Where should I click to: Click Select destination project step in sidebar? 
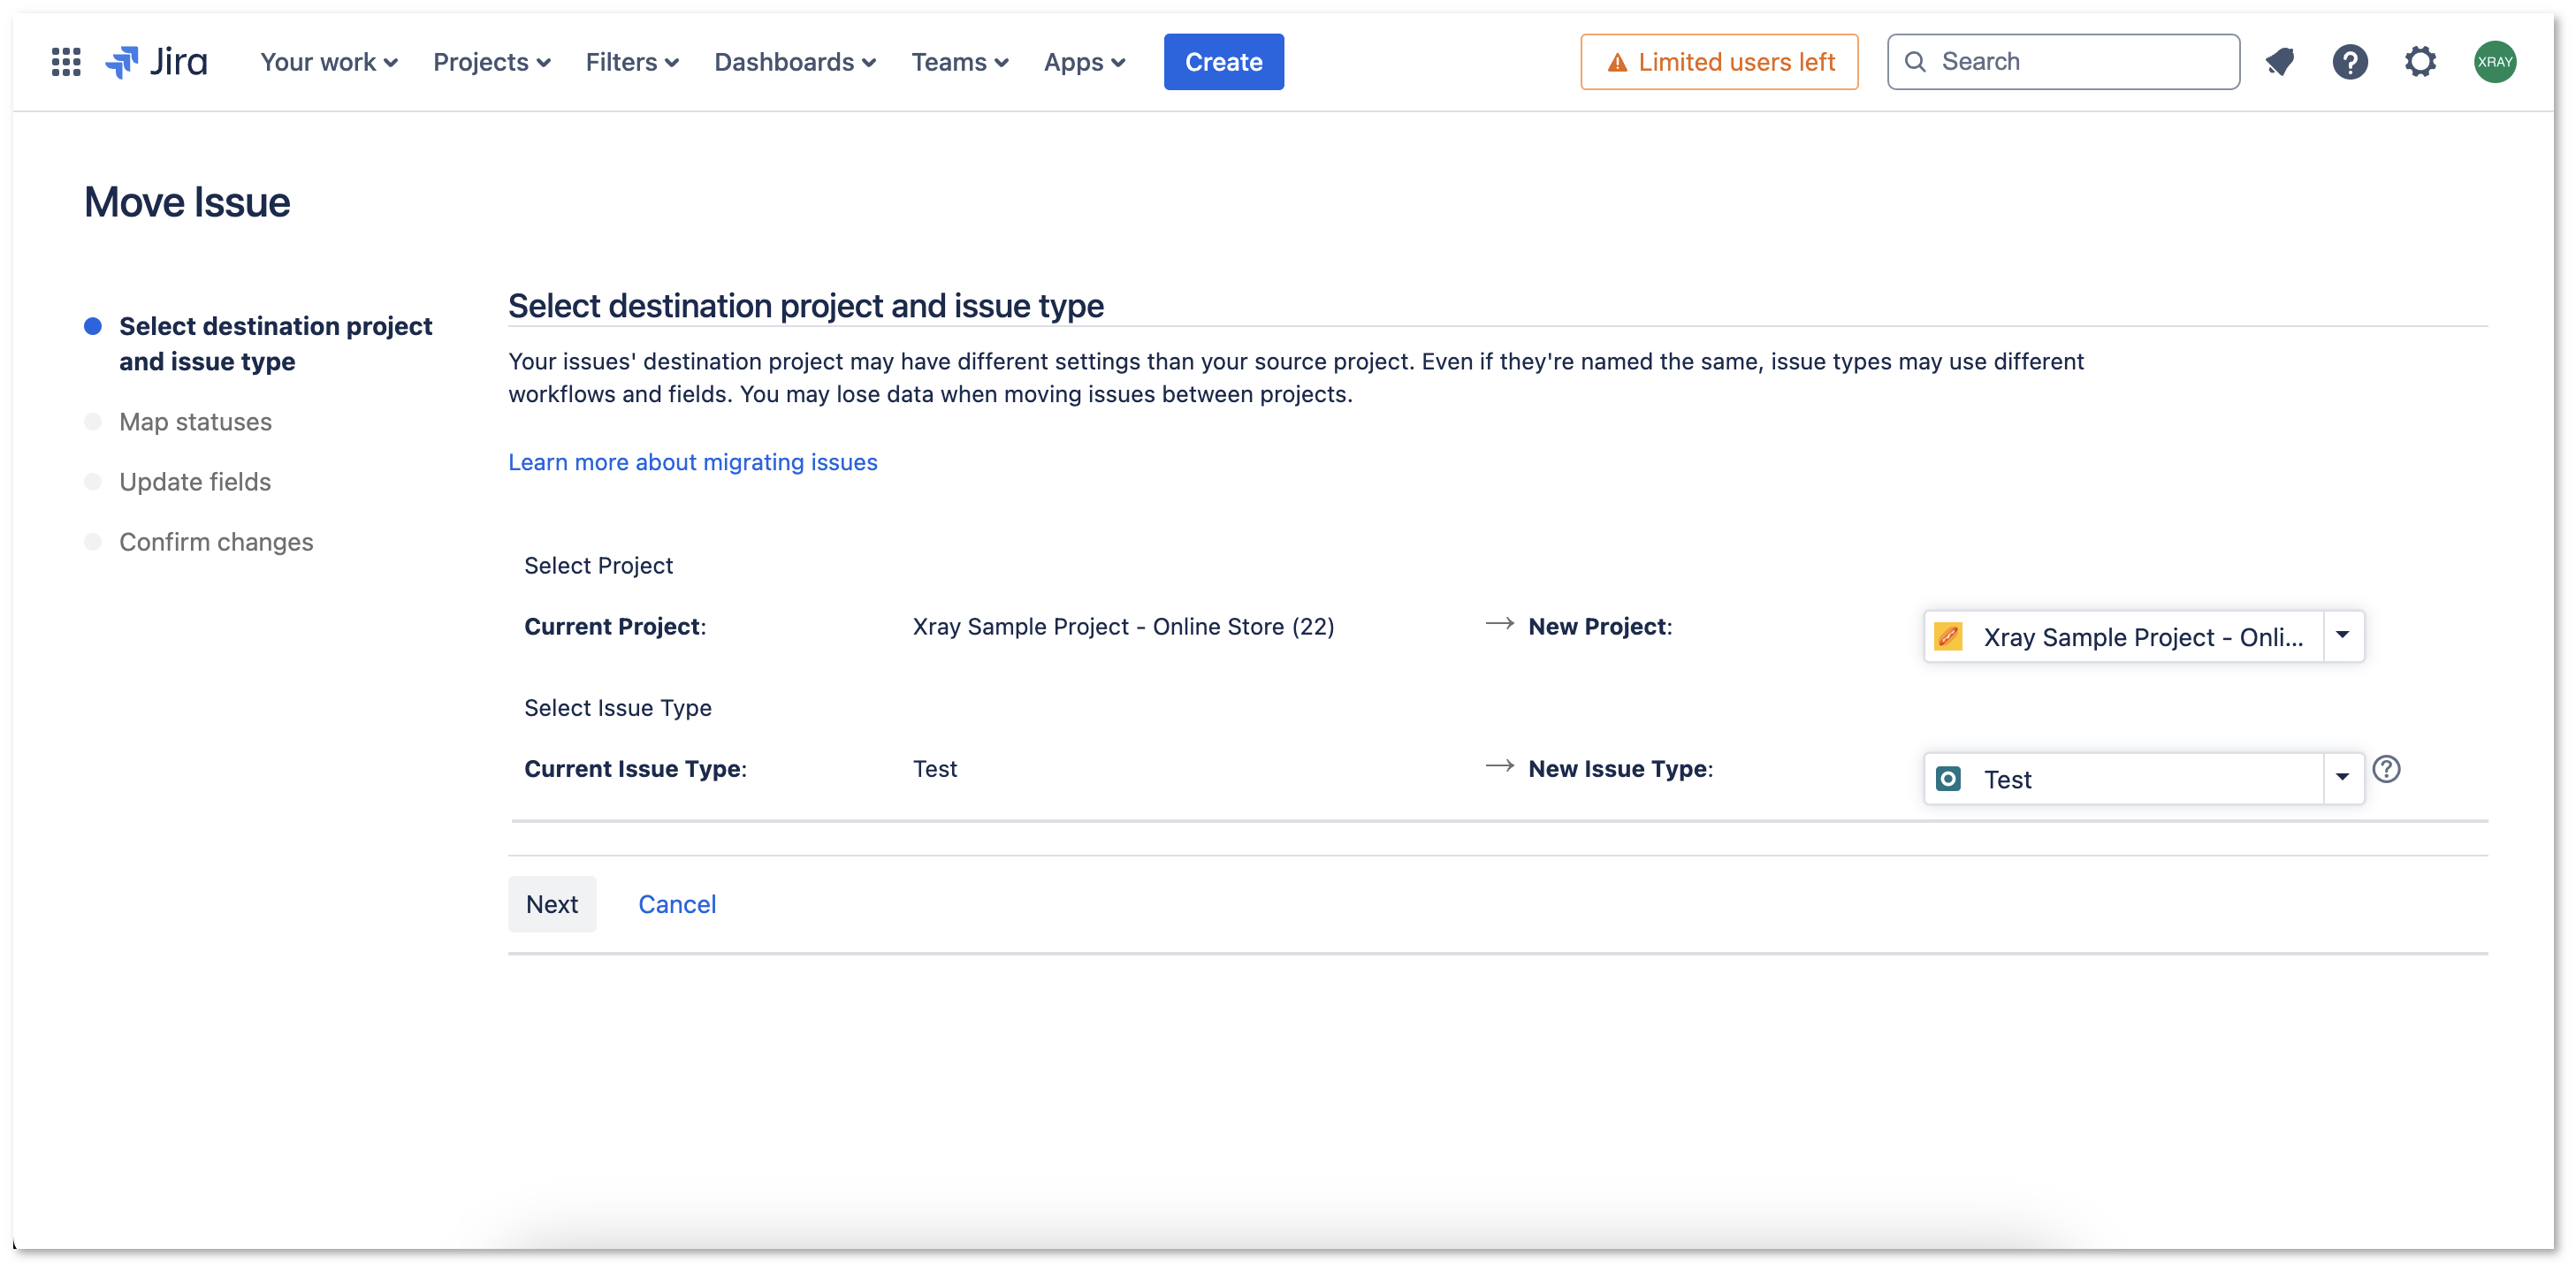[275, 344]
